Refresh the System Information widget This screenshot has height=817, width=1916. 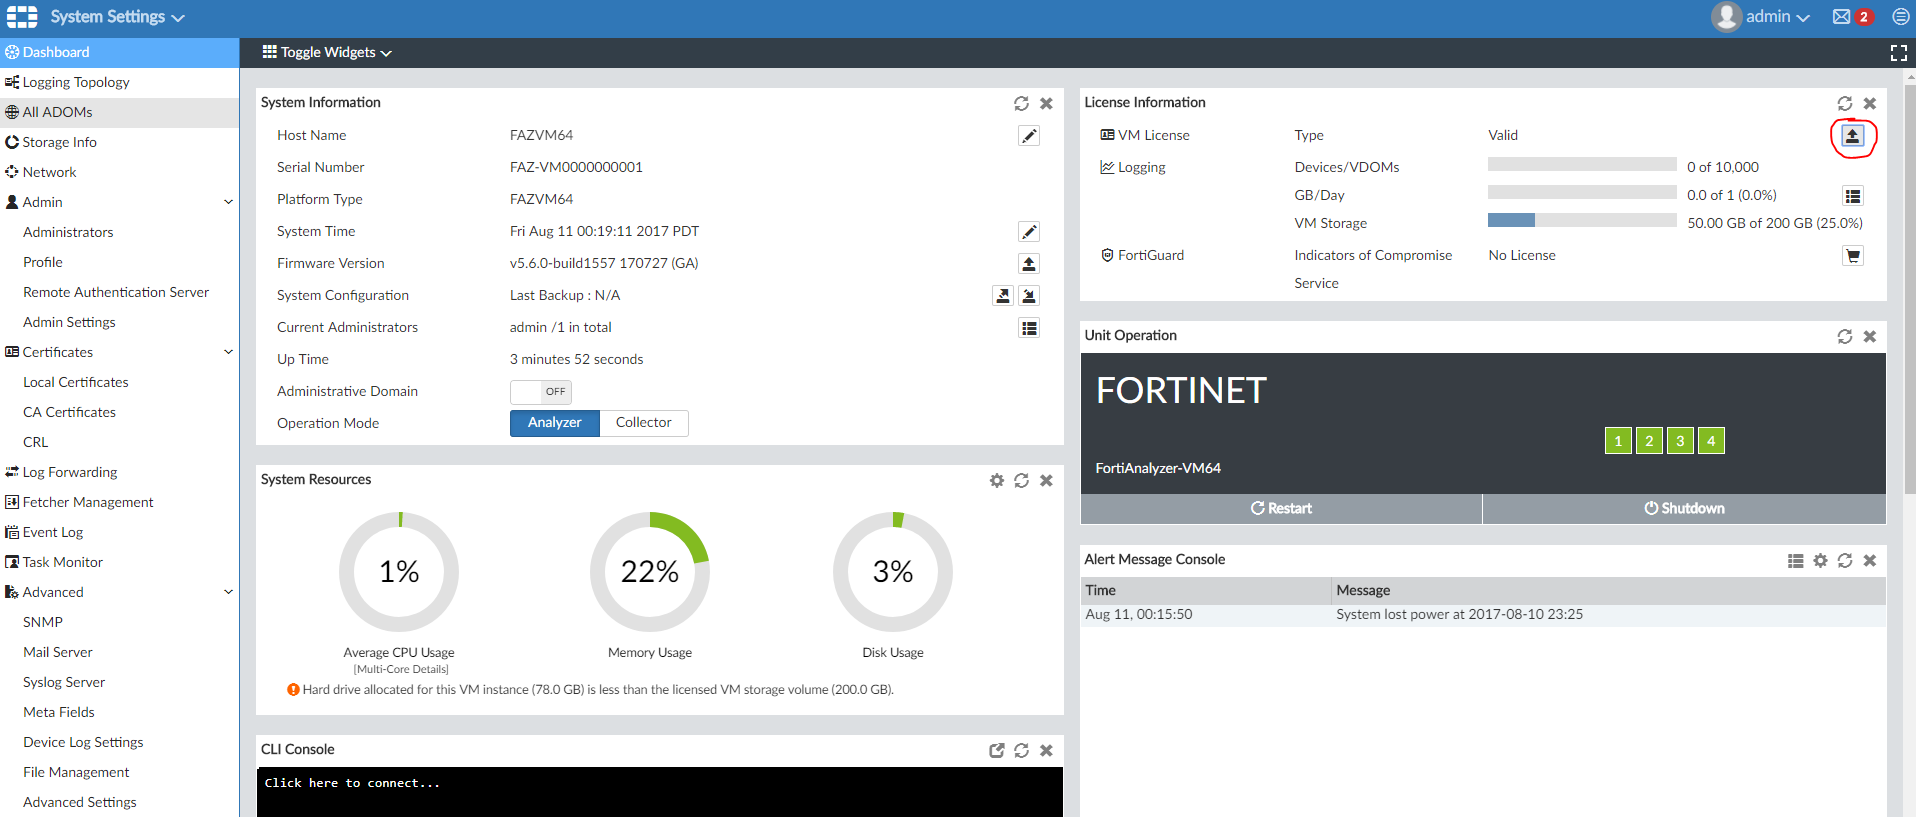pos(1021,103)
